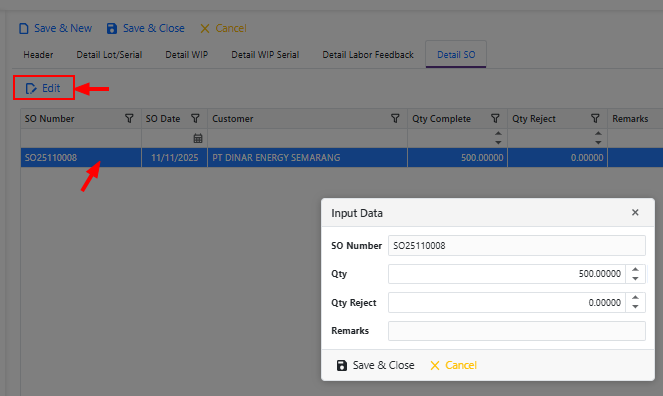
Task: Decrease the Qty Reject filter value in the grid
Action: [x=598, y=142]
